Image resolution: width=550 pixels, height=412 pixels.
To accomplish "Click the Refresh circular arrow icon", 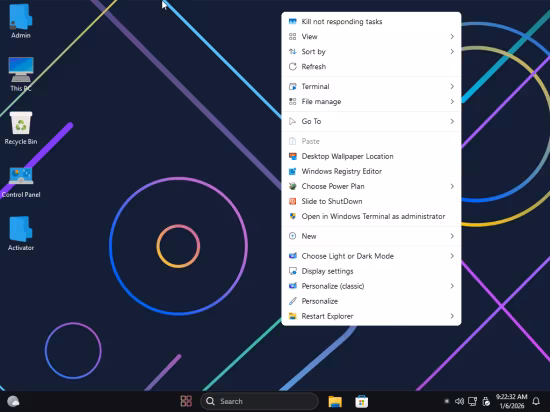I will pos(293,67).
